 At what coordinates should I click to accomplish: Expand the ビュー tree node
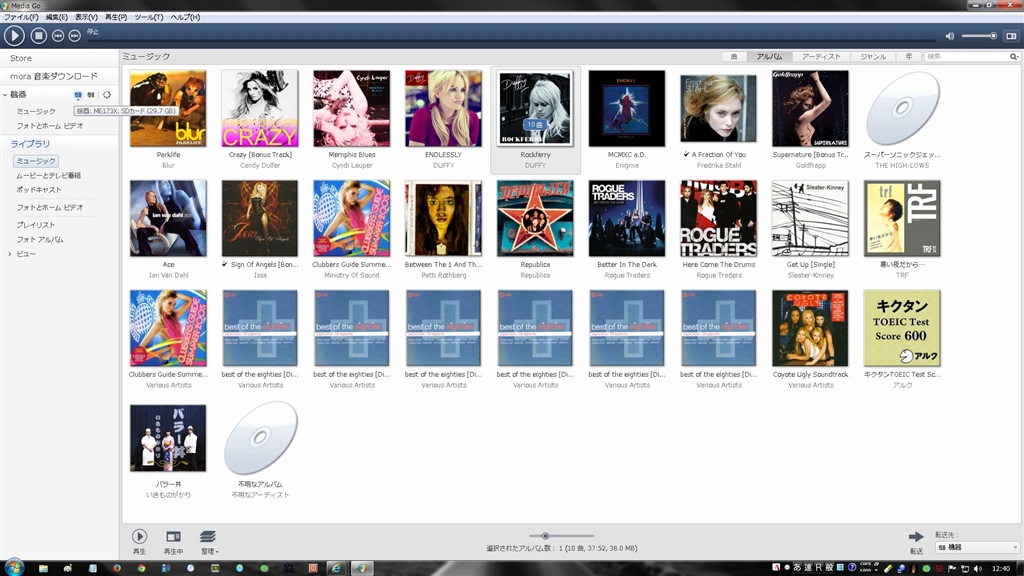coord(9,254)
